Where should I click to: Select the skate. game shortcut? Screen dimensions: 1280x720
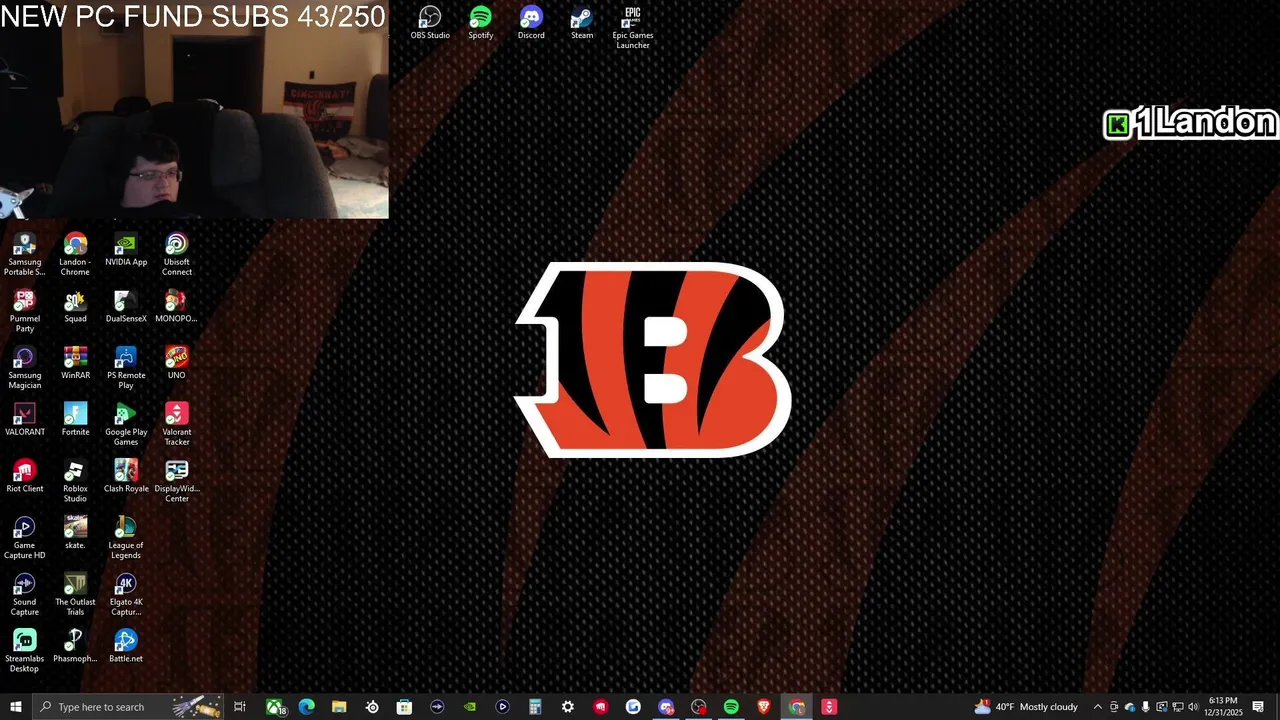pyautogui.click(x=75, y=533)
